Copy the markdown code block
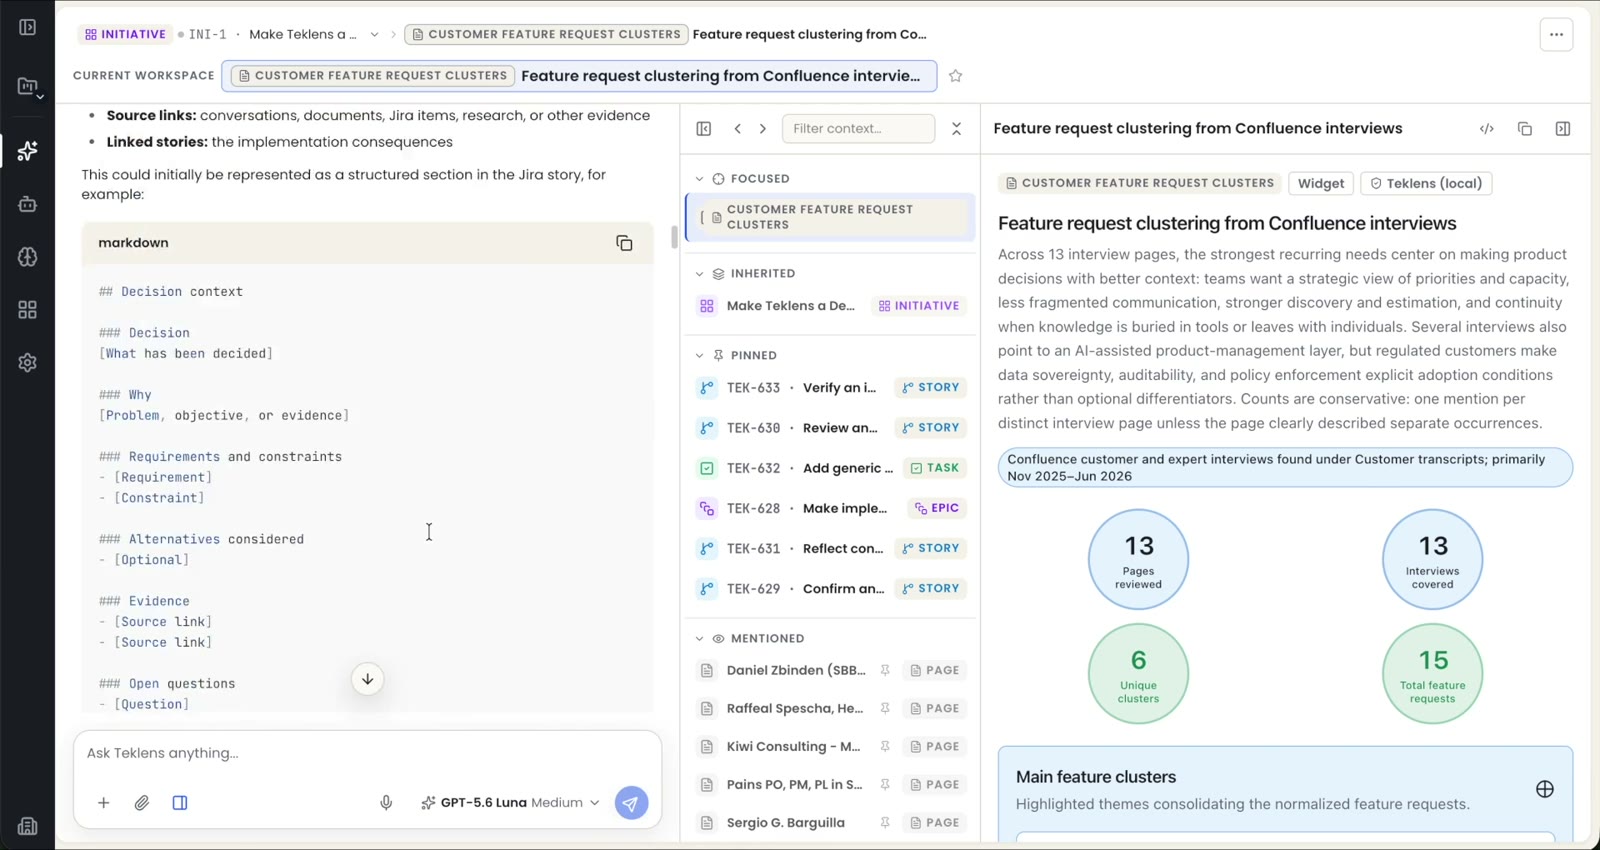 [x=624, y=243]
